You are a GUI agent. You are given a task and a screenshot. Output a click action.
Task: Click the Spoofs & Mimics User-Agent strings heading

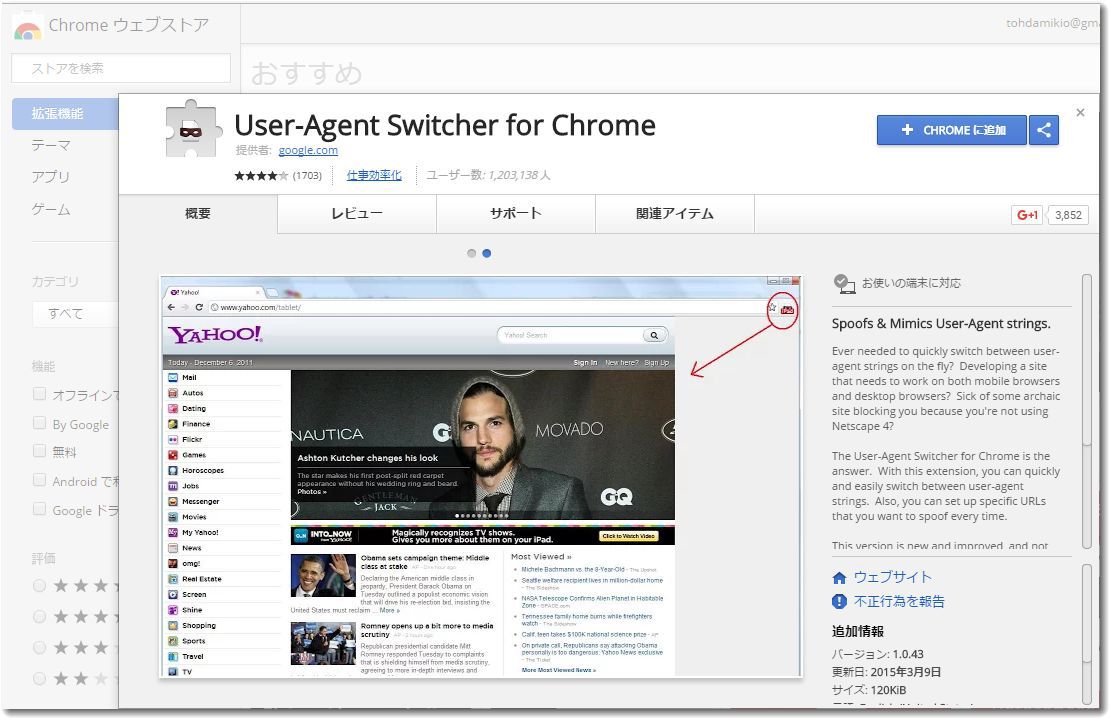coord(941,324)
